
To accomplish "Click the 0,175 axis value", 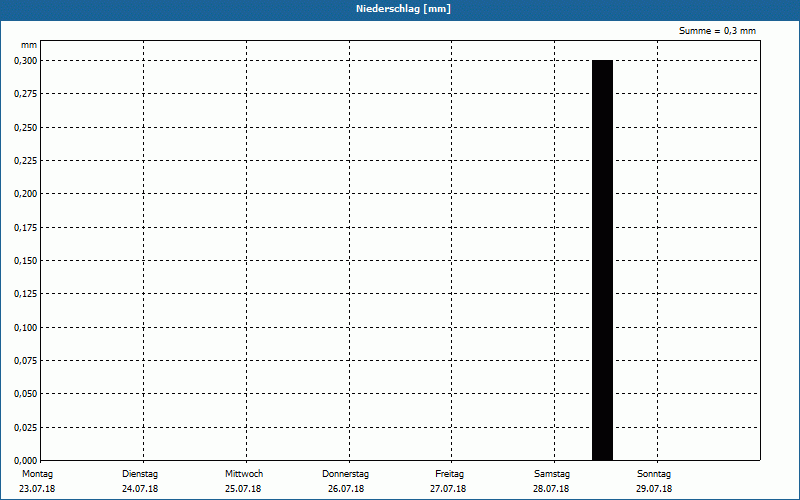I will (x=26, y=228).
